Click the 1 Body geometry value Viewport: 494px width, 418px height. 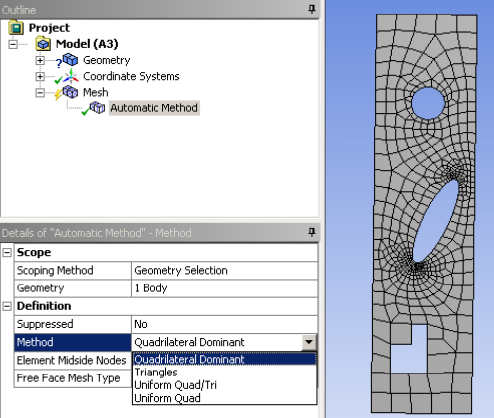(x=224, y=288)
